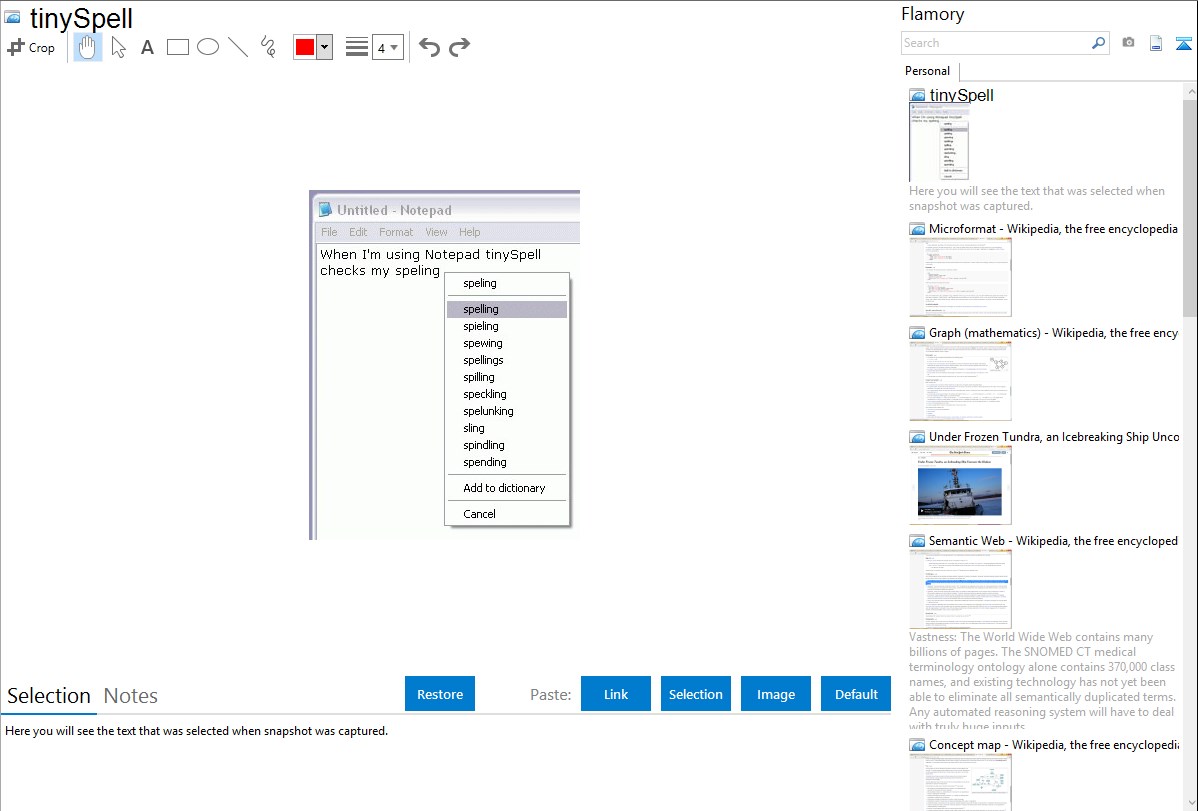Open the line width dropdown showing 4
The width and height of the screenshot is (1198, 811).
(x=387, y=47)
